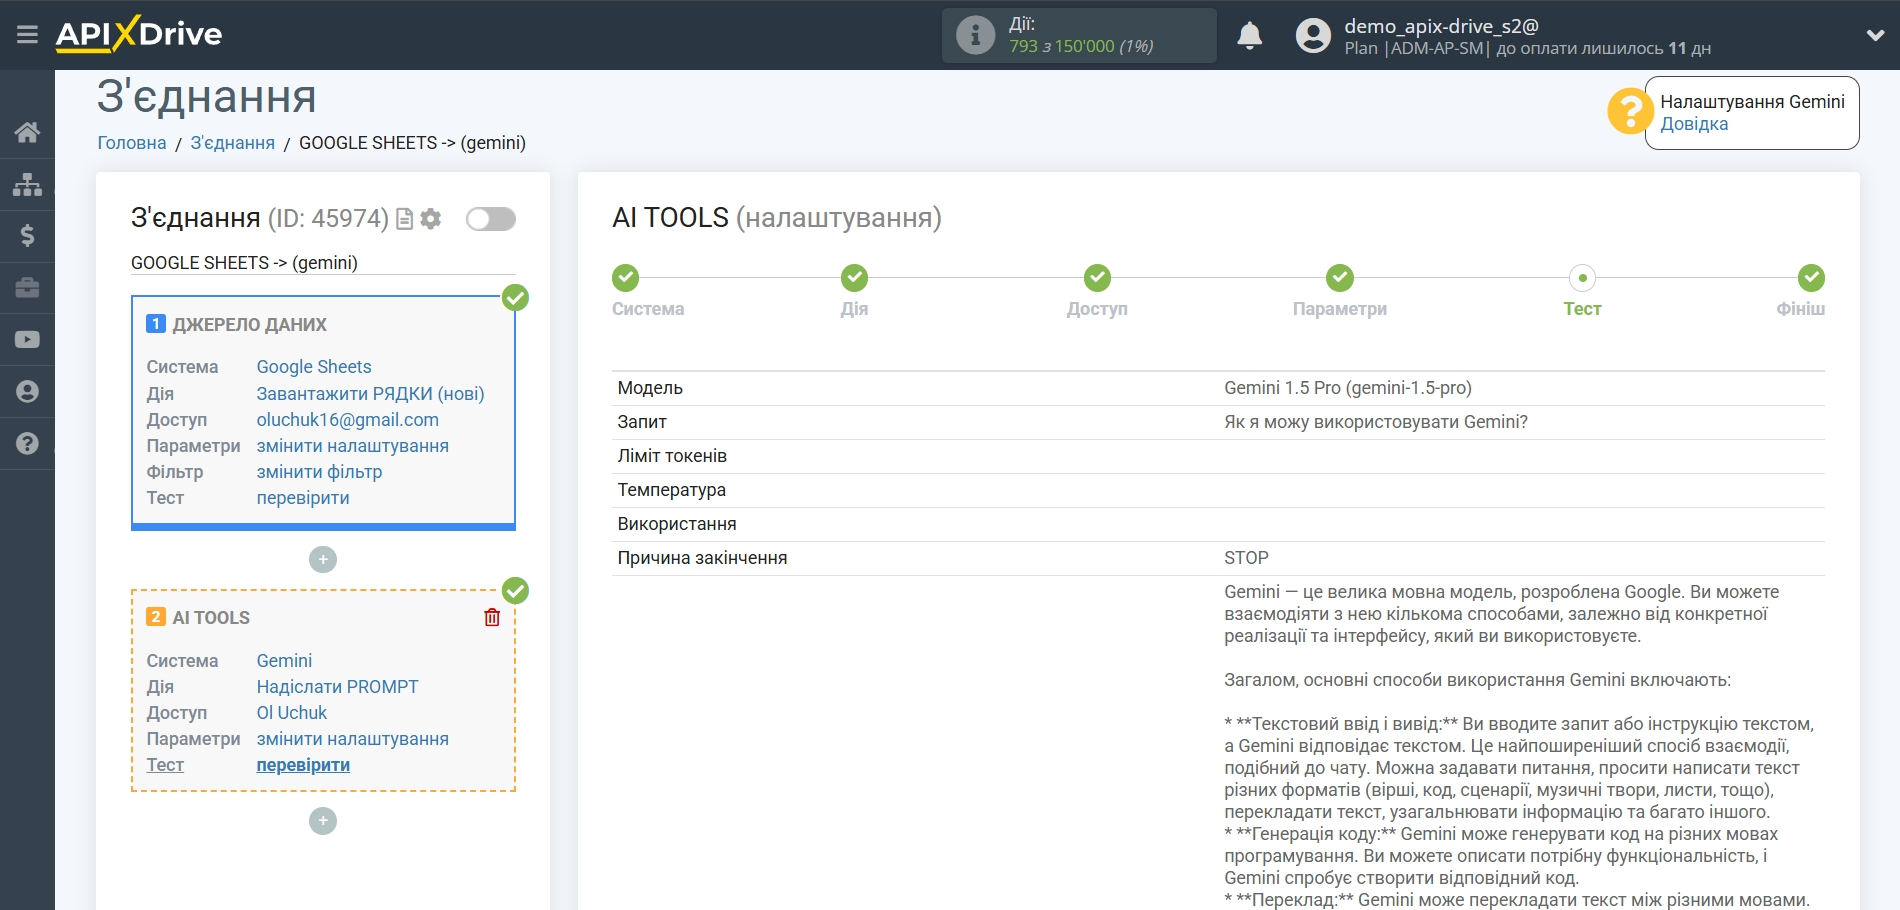Open billing via sidebar dollar icon
The height and width of the screenshot is (910, 1900).
(x=27, y=236)
